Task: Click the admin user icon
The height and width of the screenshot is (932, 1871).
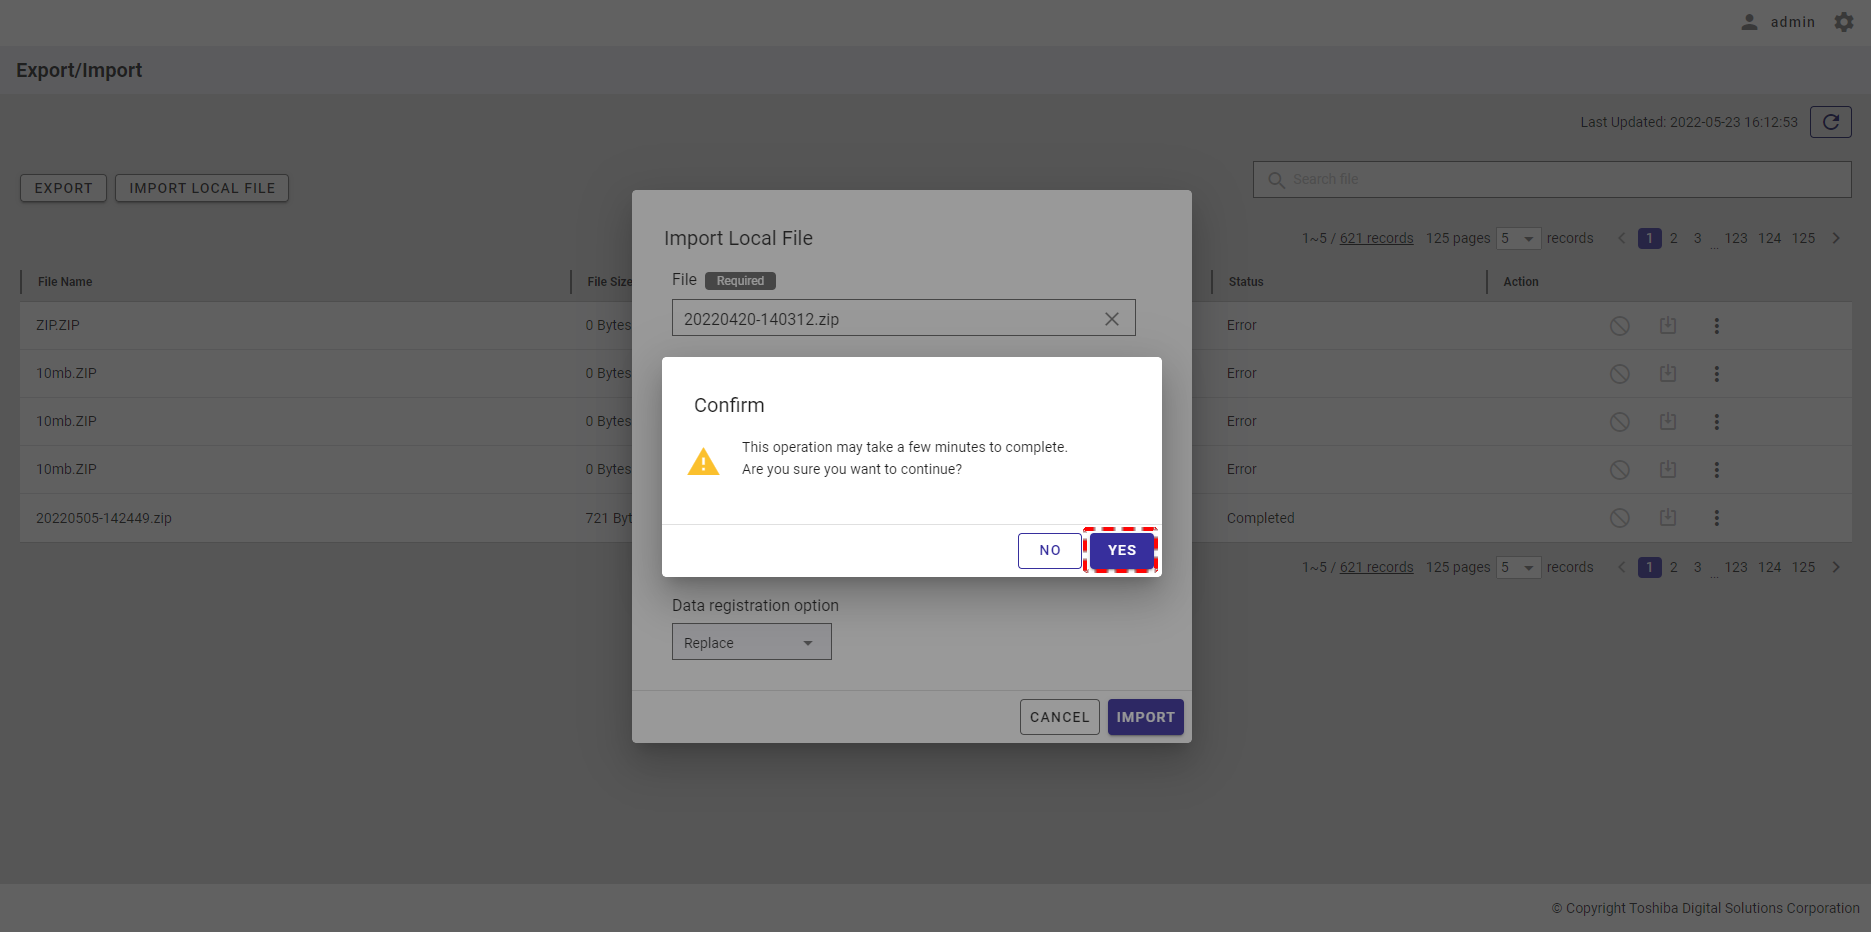Action: 1749,22
